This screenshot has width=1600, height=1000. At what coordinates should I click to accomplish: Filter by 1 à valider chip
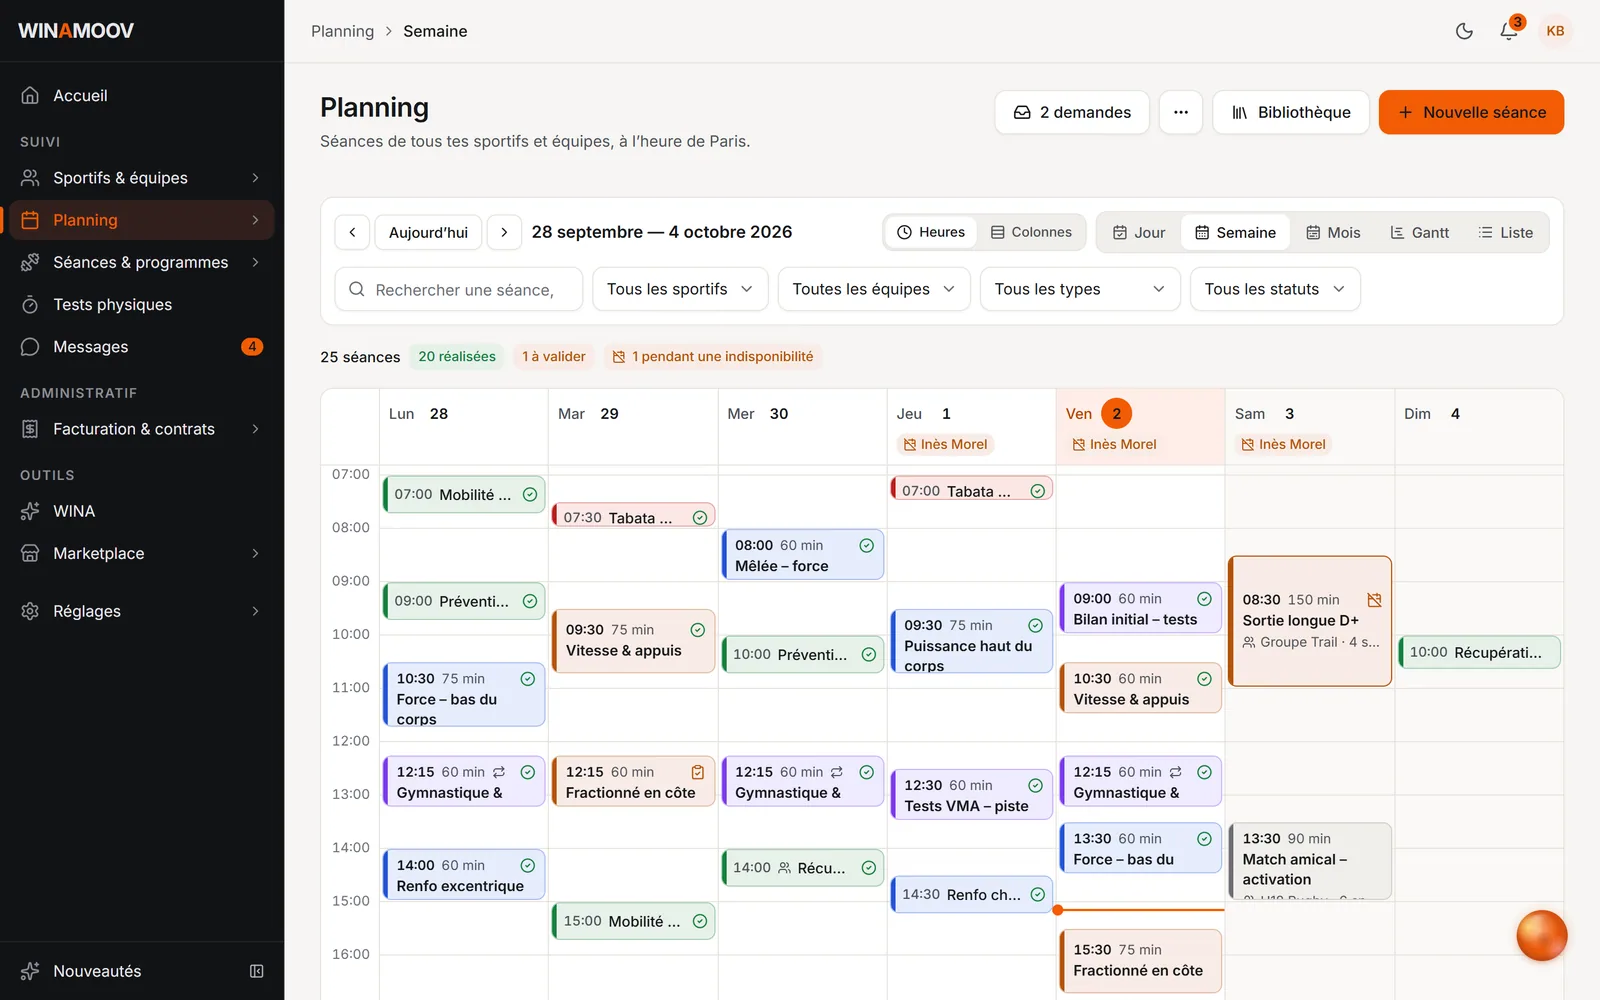click(554, 356)
